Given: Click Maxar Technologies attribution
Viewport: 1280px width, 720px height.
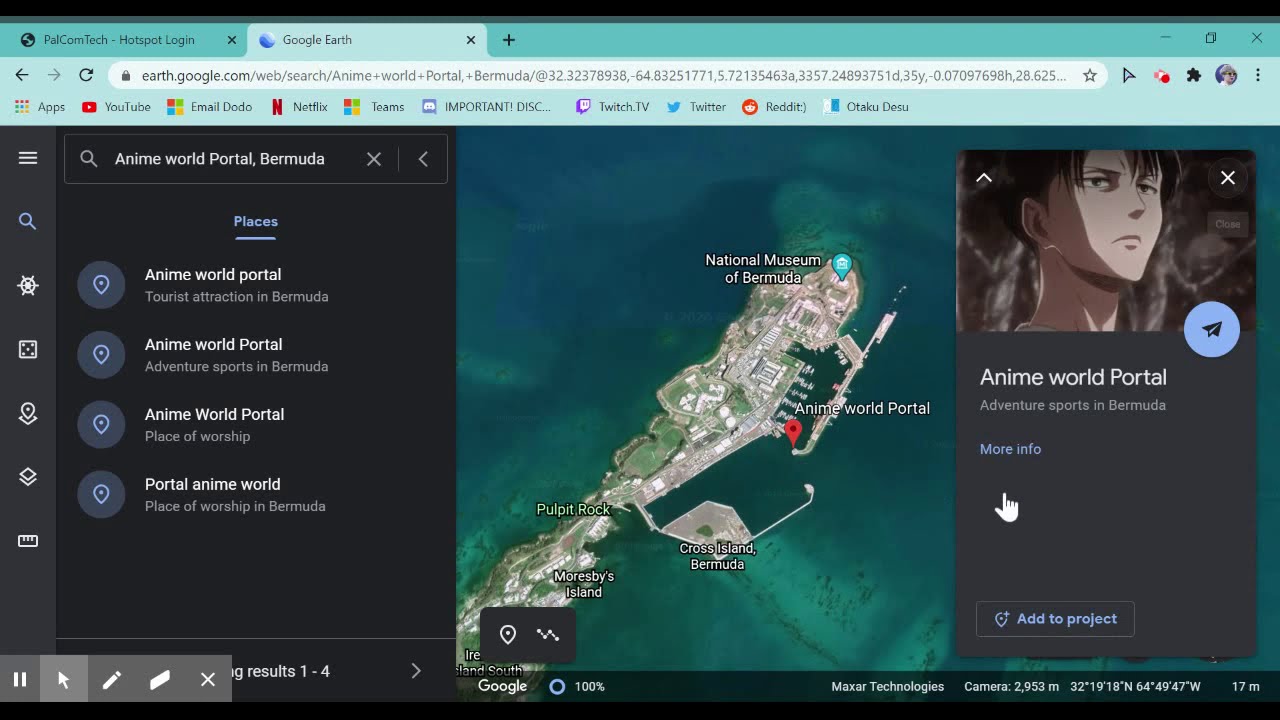Looking at the screenshot, I should (888, 686).
